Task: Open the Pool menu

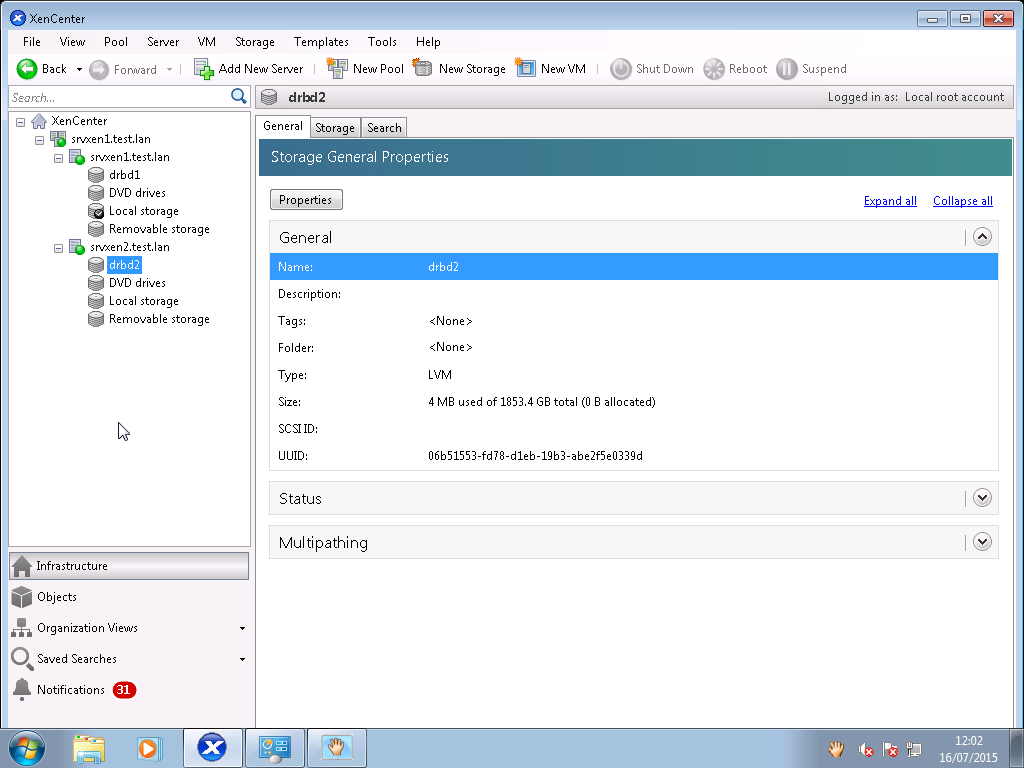Action: click(116, 42)
